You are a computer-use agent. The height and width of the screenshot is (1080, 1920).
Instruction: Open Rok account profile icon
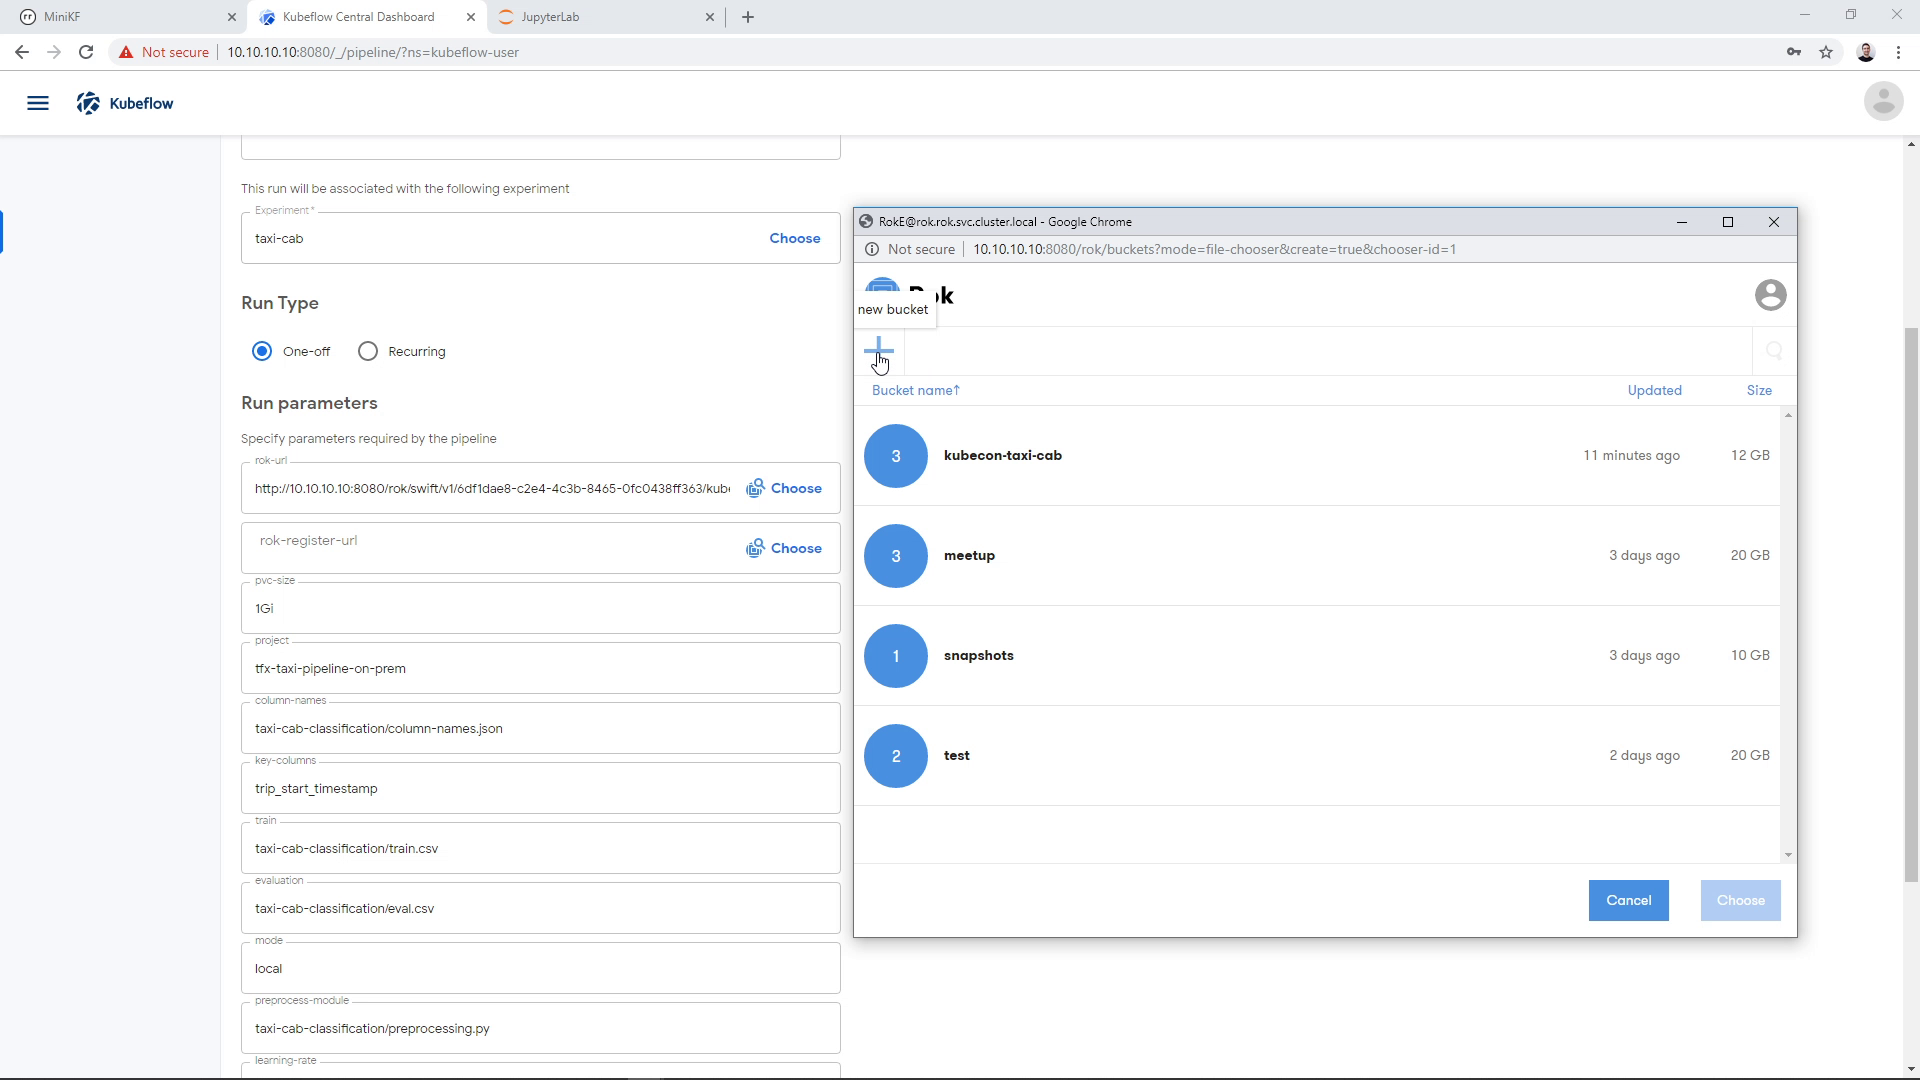(1770, 295)
